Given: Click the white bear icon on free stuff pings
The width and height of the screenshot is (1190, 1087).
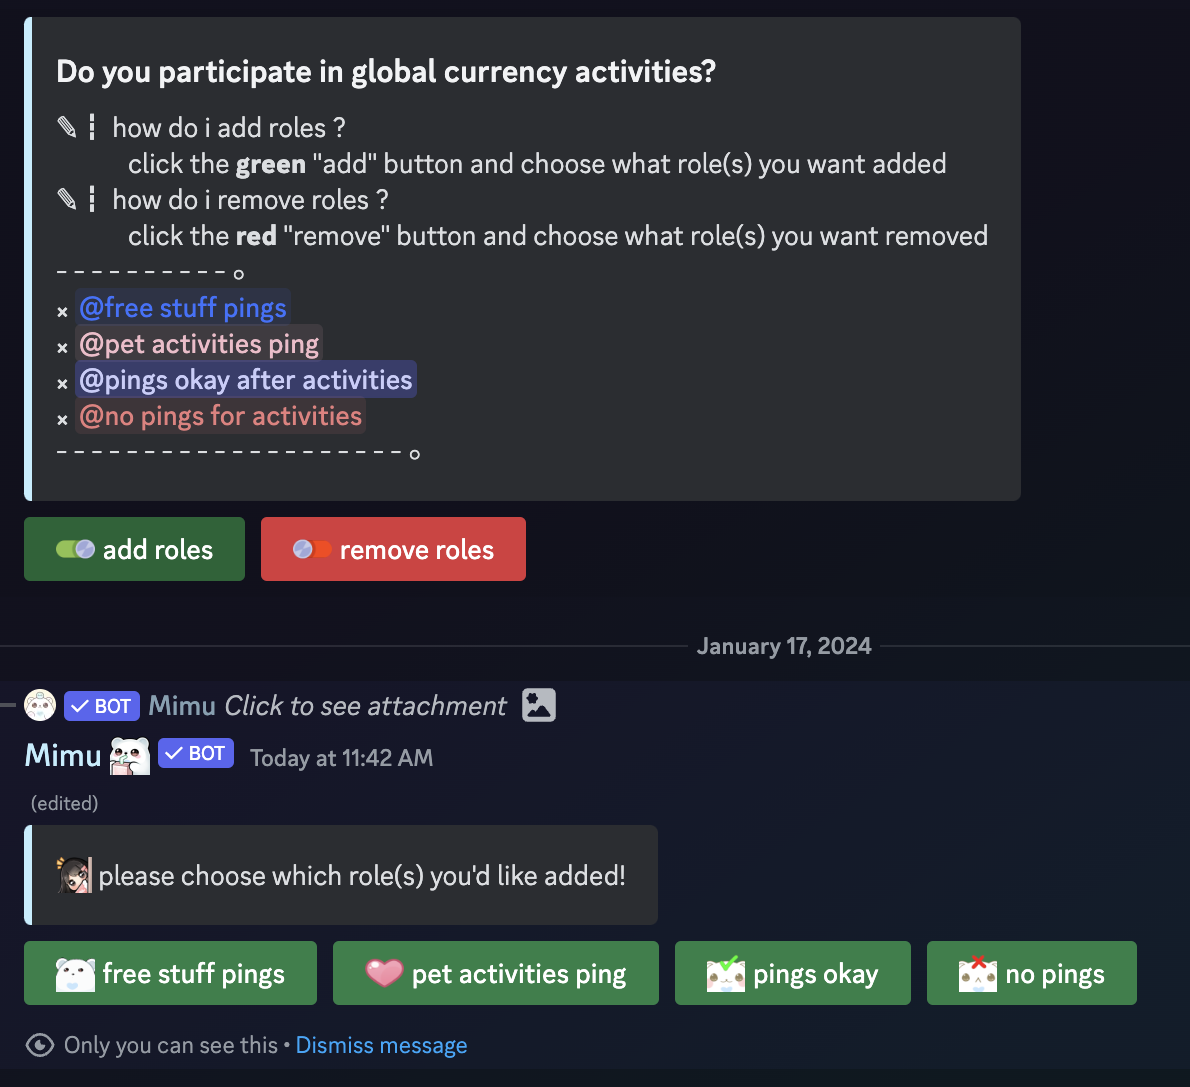Looking at the screenshot, I should click(75, 974).
